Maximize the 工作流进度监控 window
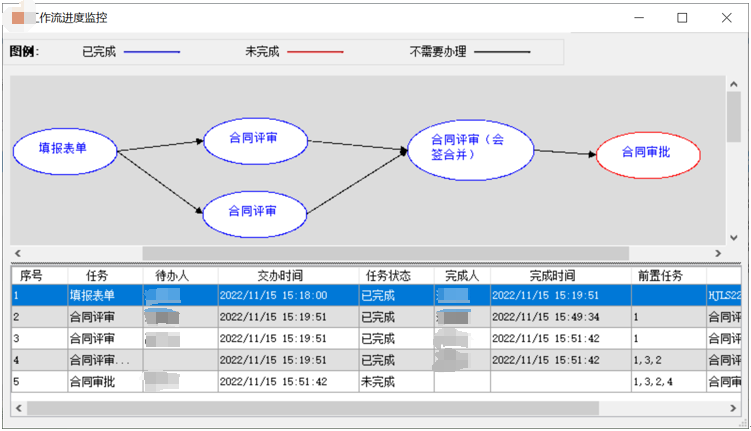The height and width of the screenshot is (431, 751). pos(682,18)
